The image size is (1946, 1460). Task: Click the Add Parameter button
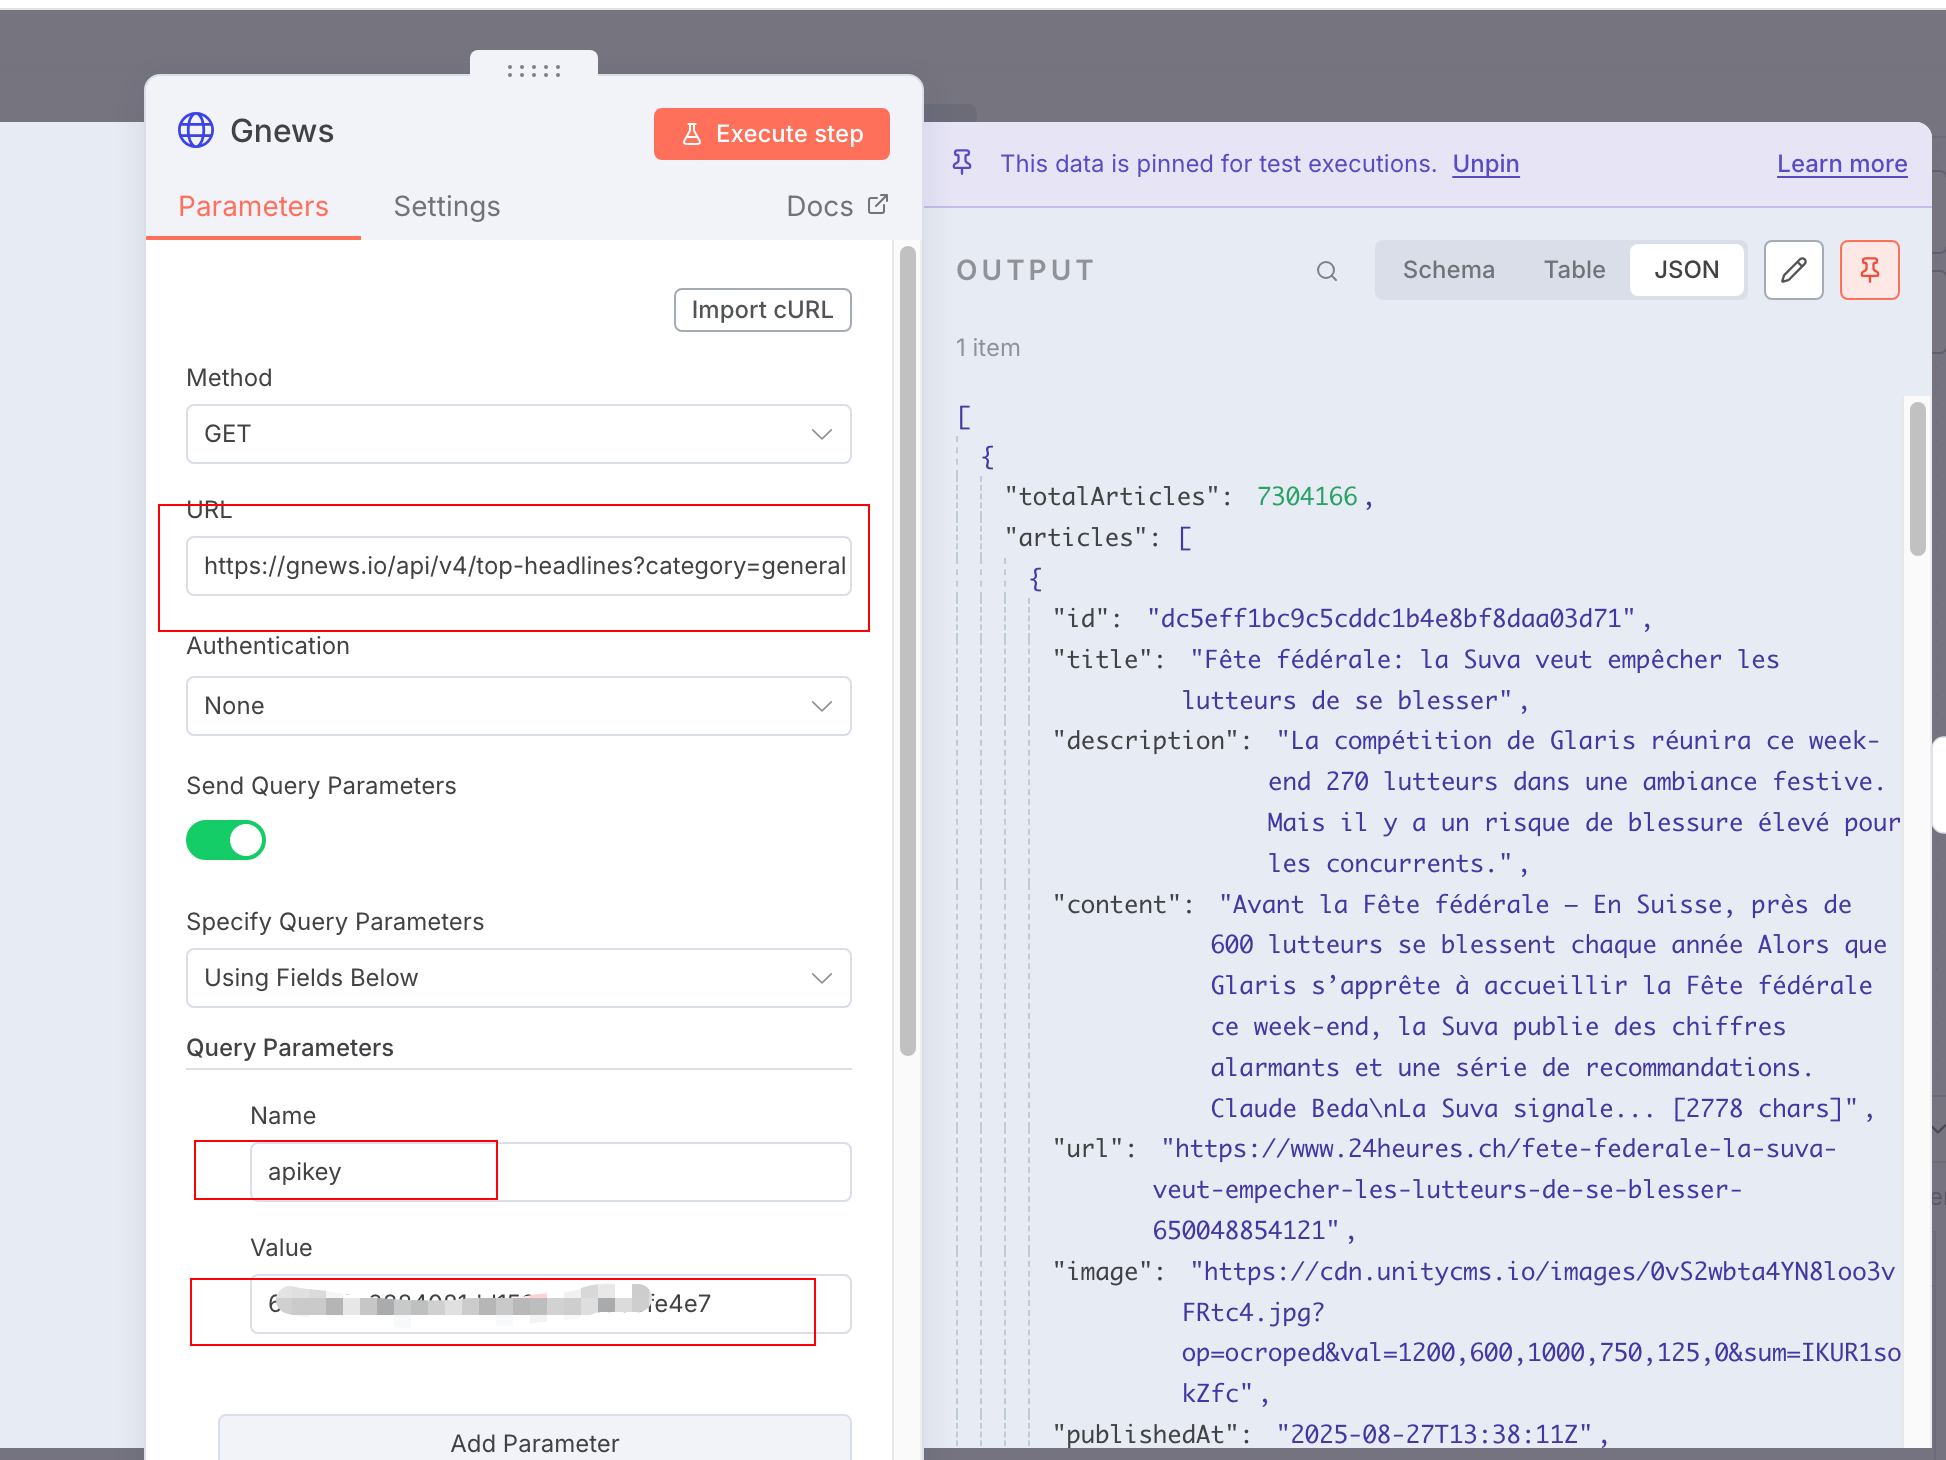point(534,1442)
